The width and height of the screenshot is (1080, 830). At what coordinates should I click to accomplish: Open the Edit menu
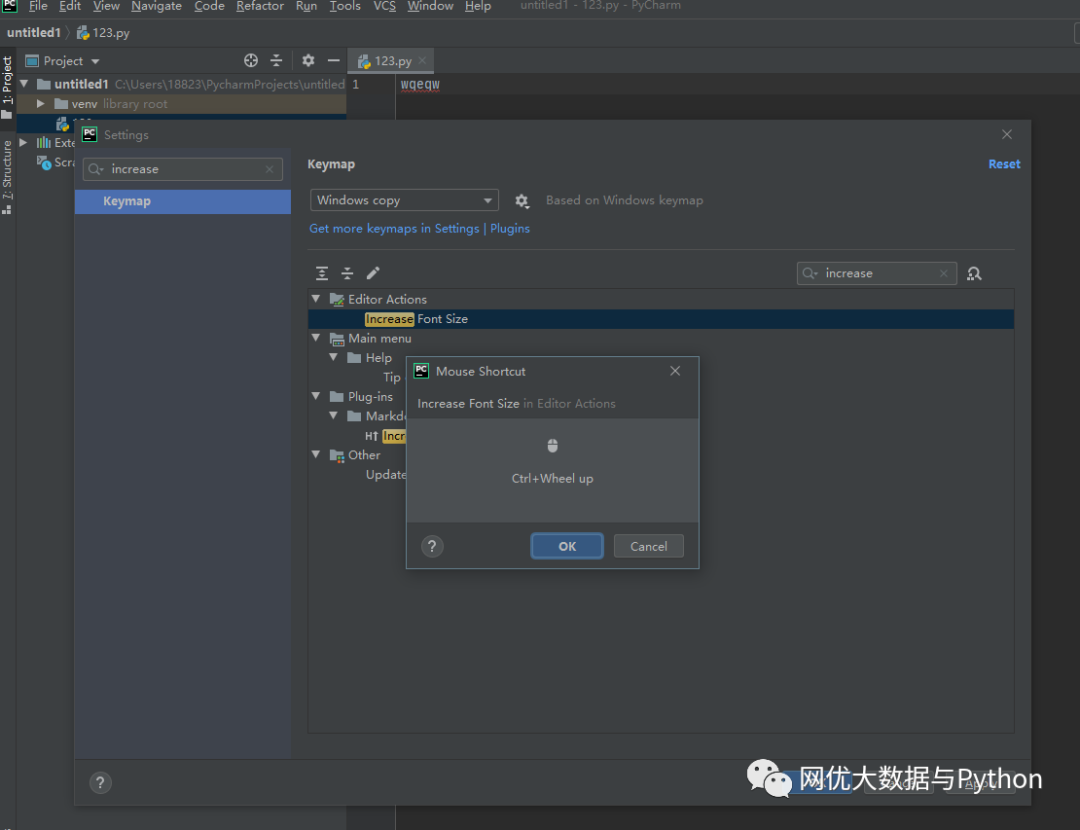click(x=70, y=6)
